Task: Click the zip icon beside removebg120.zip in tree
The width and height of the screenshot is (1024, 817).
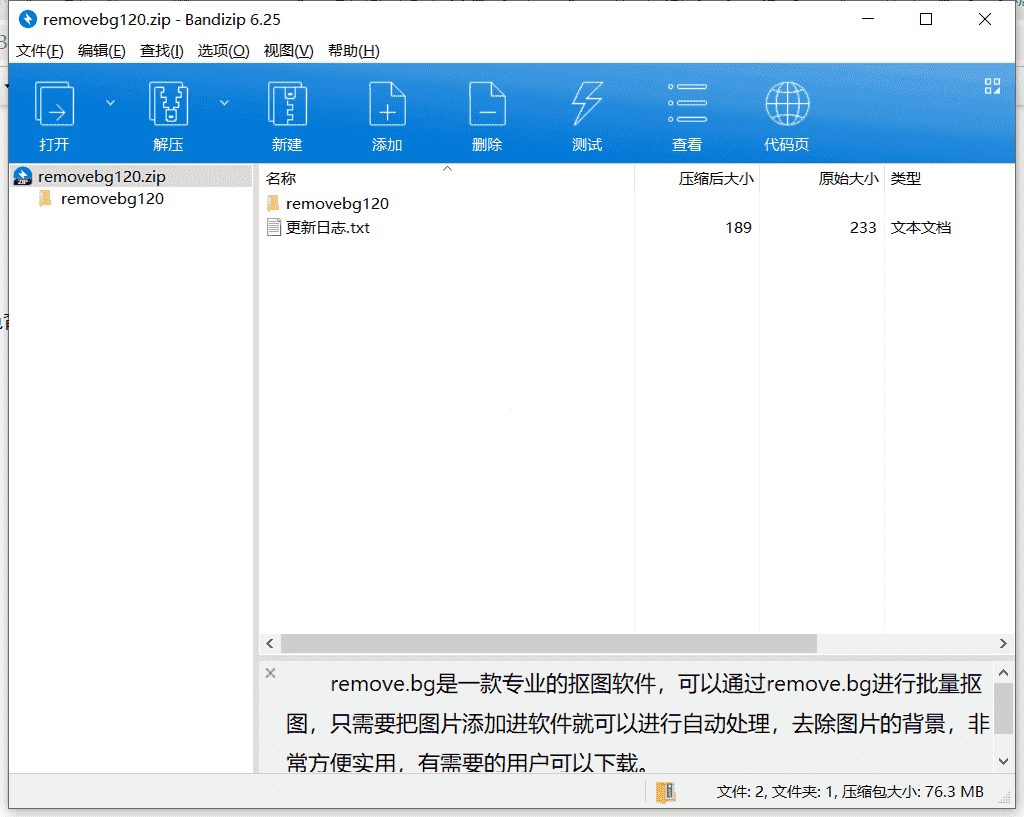Action: click(x=23, y=176)
